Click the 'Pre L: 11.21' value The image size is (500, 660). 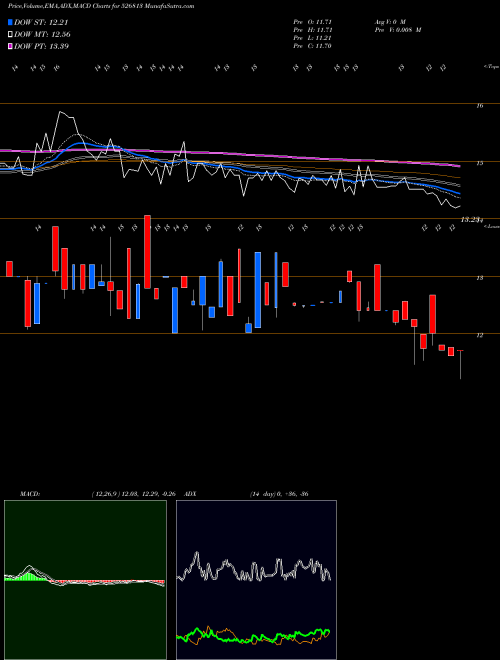click(x=313, y=38)
